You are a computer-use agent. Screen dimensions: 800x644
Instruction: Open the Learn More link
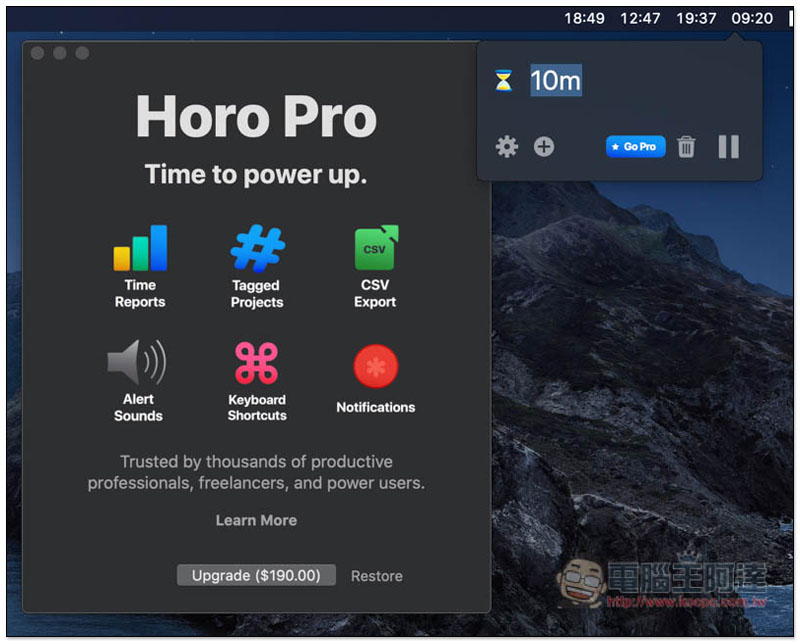tap(256, 520)
